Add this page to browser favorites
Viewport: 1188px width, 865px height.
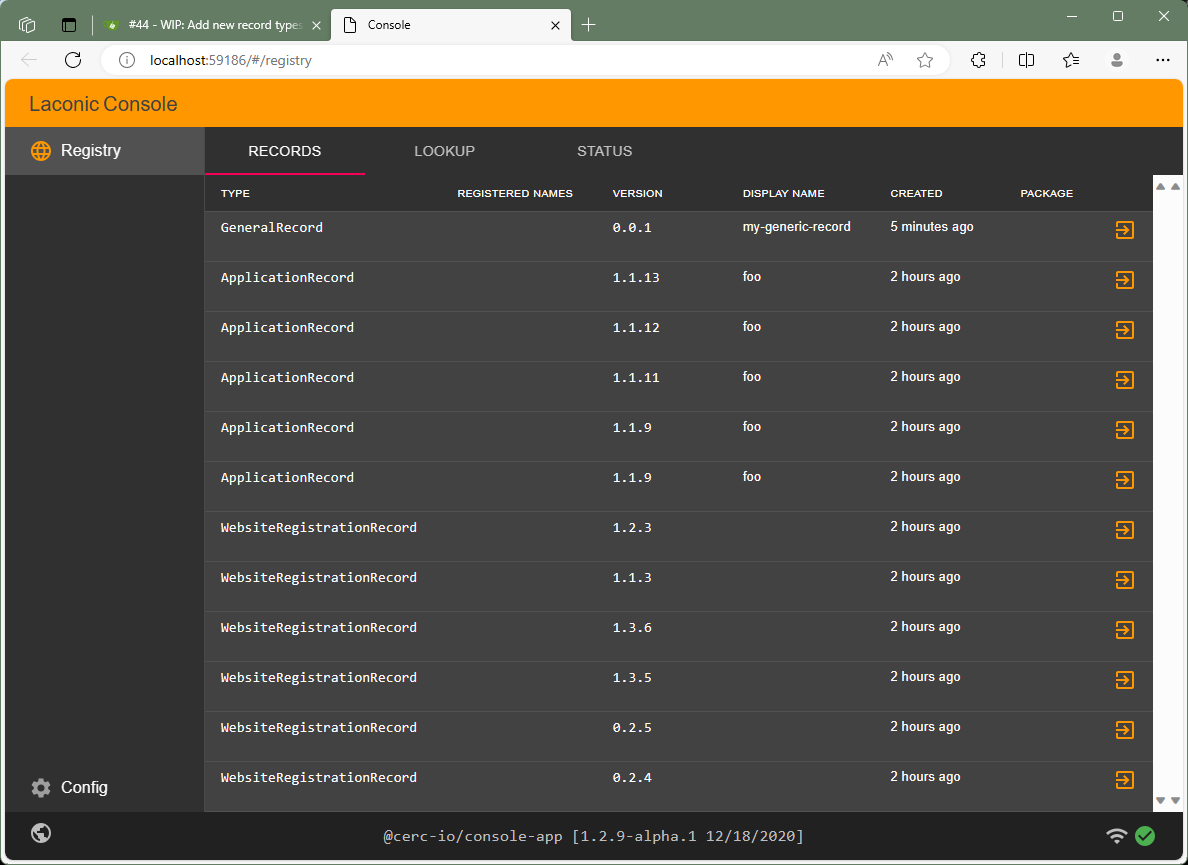925,60
